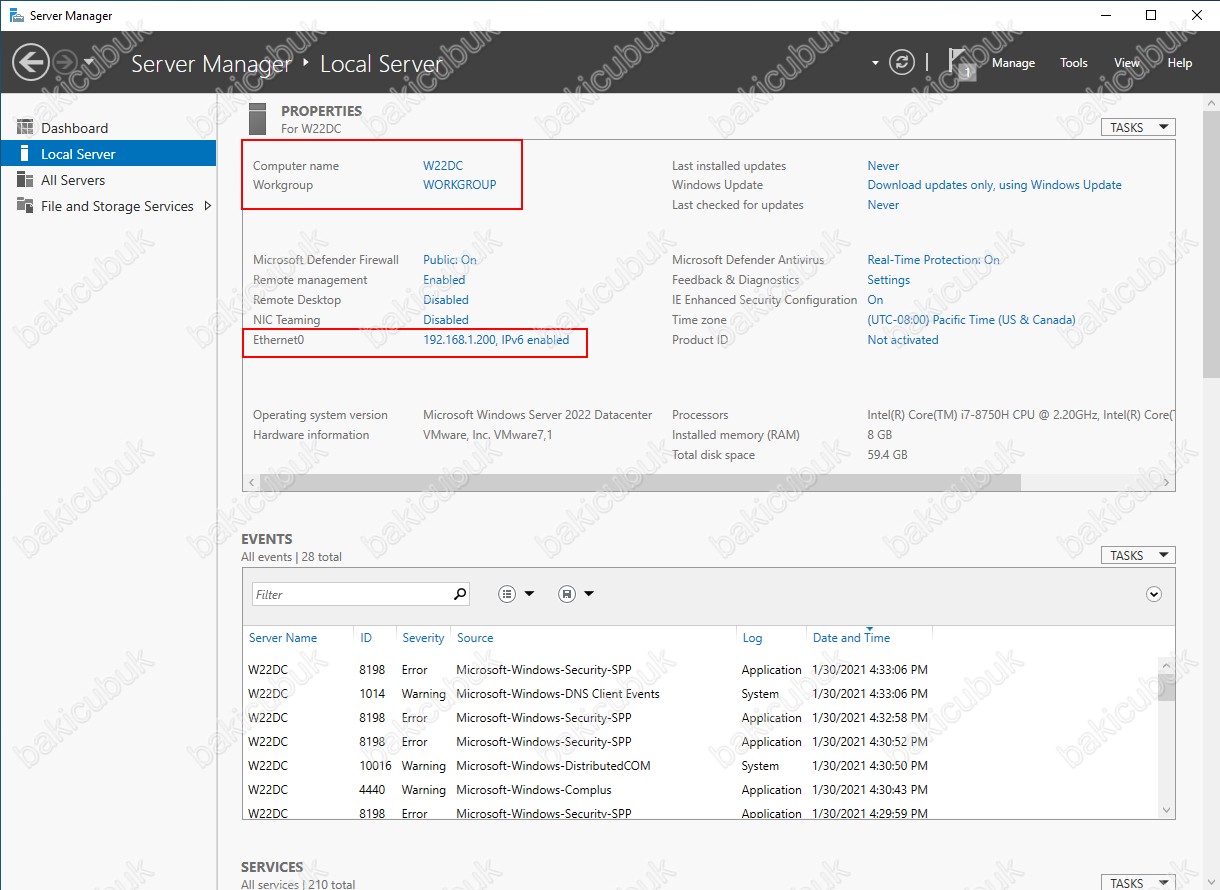Click the File and Storage Services icon

coord(25,206)
